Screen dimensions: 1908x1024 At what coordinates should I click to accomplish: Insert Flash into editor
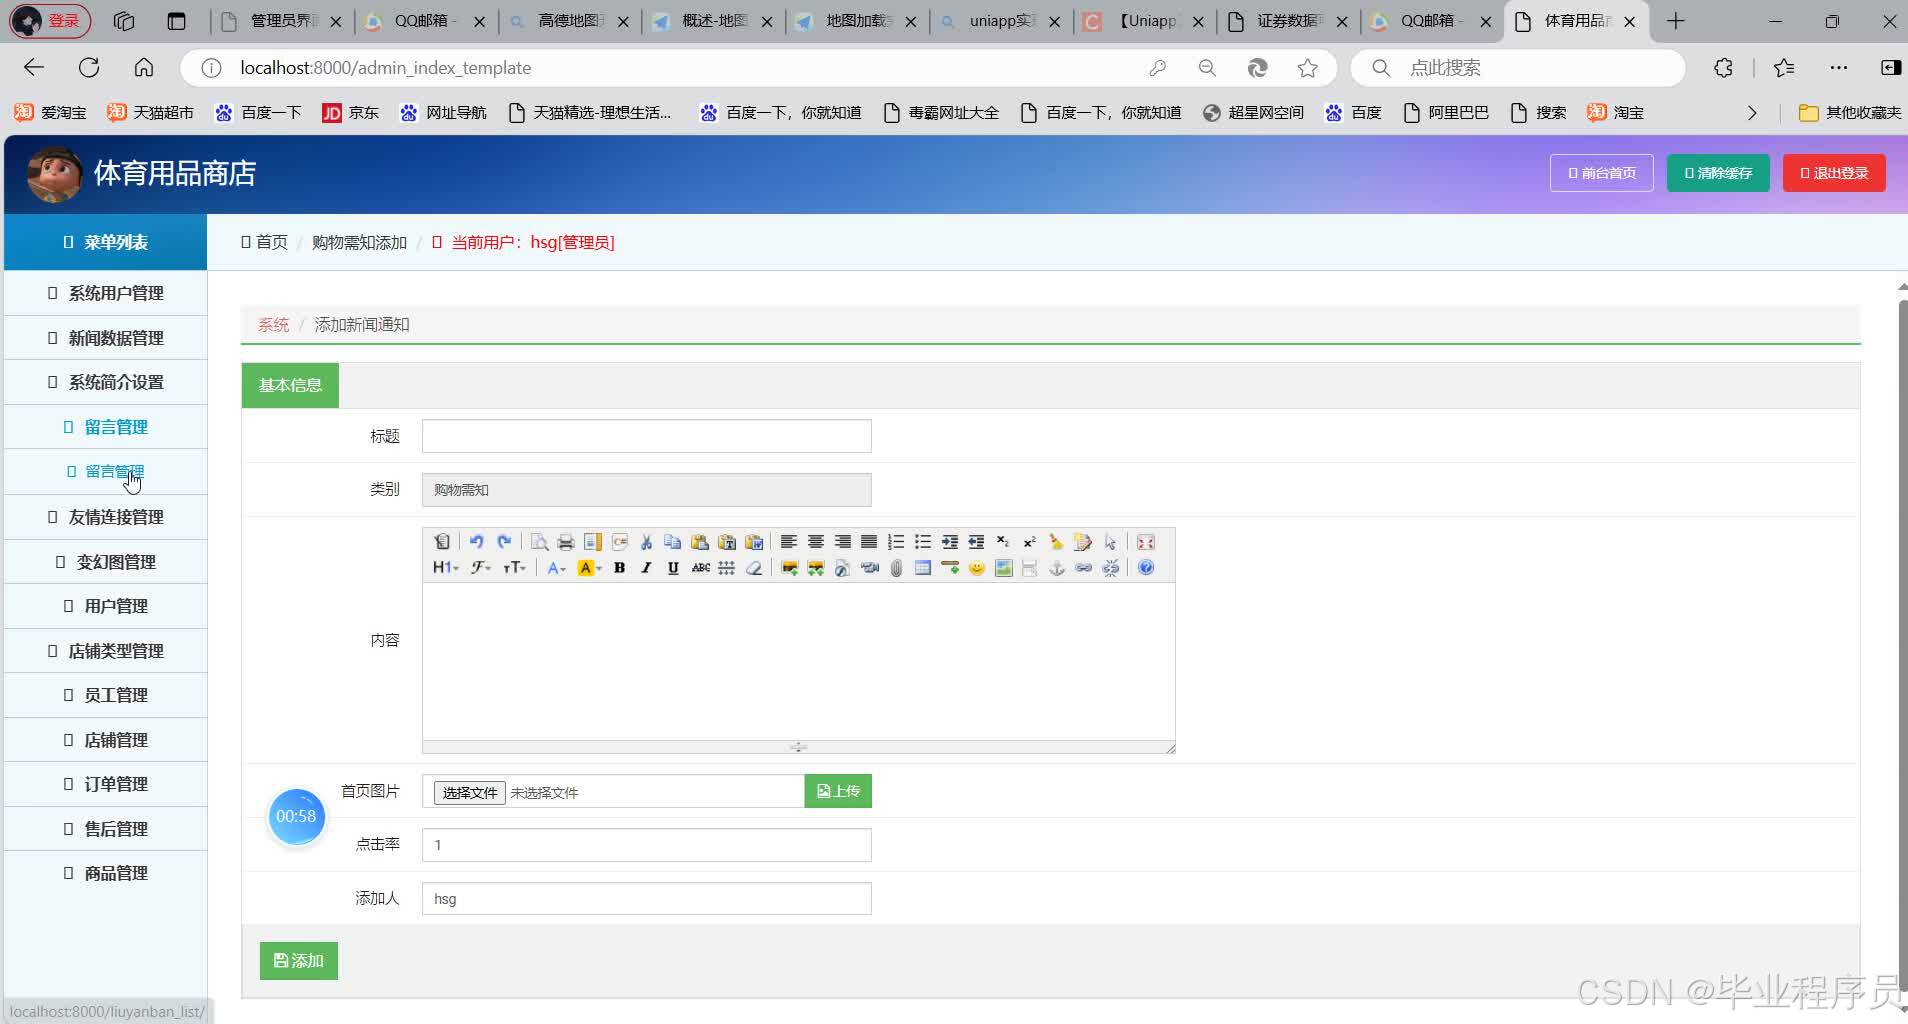(x=842, y=568)
